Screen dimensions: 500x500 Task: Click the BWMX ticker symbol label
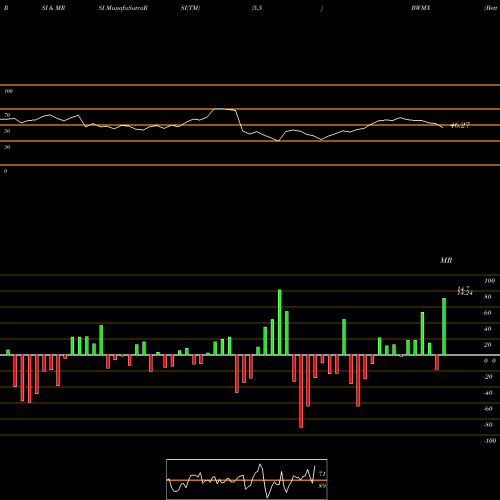421,8
